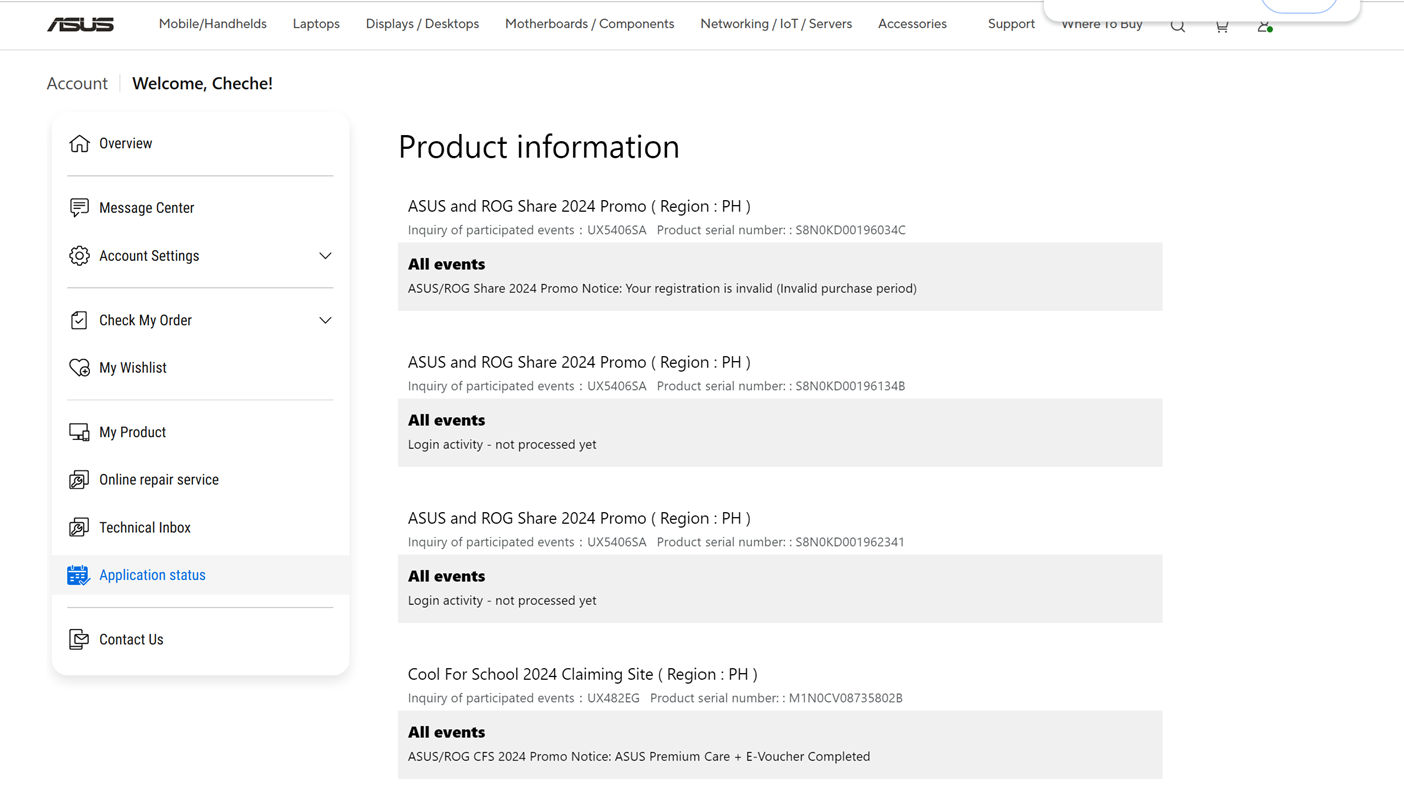Click the invalid purchase period notice text
This screenshot has width=1404, height=790.
coord(662,288)
